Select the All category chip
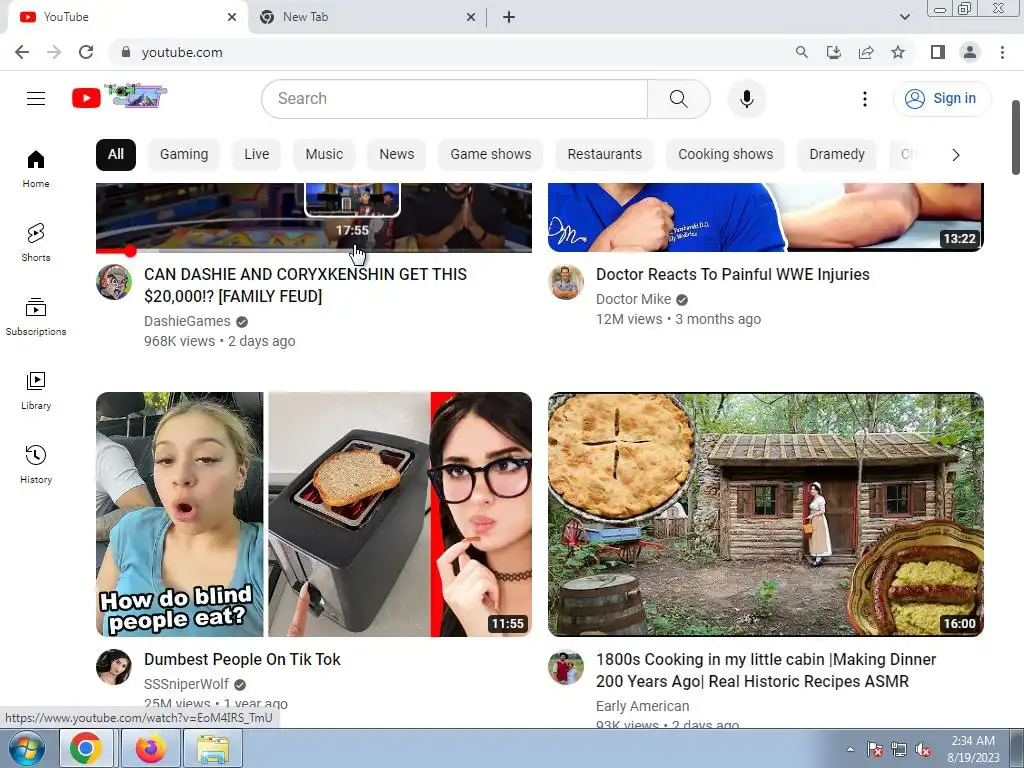The image size is (1024, 768). click(x=116, y=155)
